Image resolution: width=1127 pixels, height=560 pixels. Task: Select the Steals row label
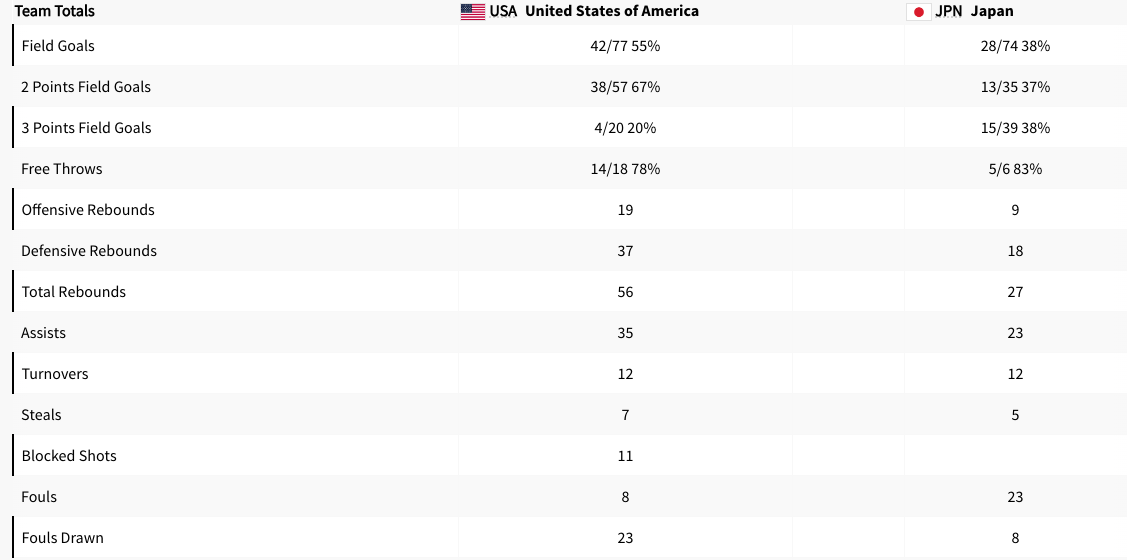[41, 415]
